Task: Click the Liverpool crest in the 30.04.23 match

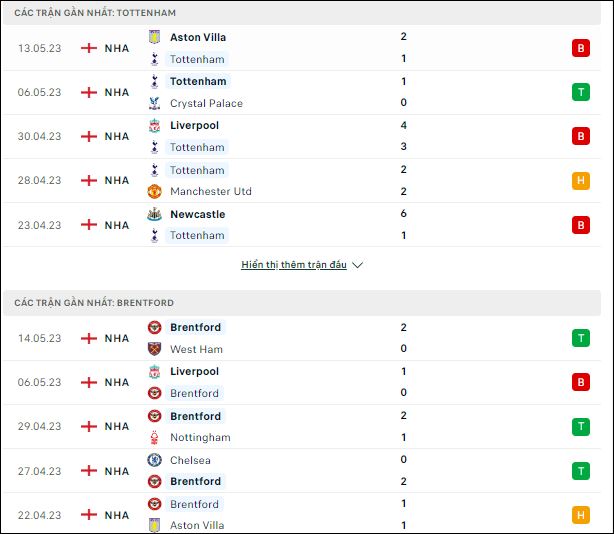Action: [x=154, y=126]
